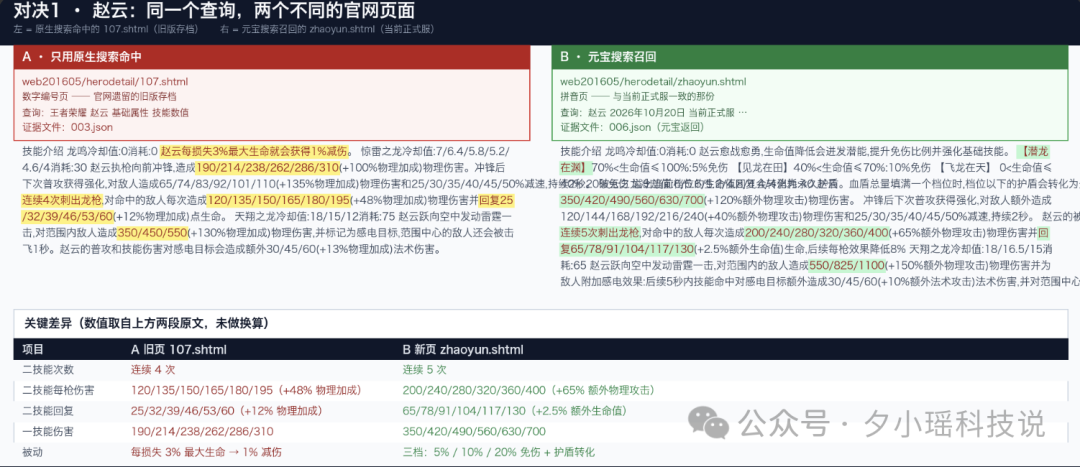This screenshot has width=1080, height=467.
Task: Click the text '数字编号页 —— 官网遗留的旧版存档'
Action: tap(99, 96)
